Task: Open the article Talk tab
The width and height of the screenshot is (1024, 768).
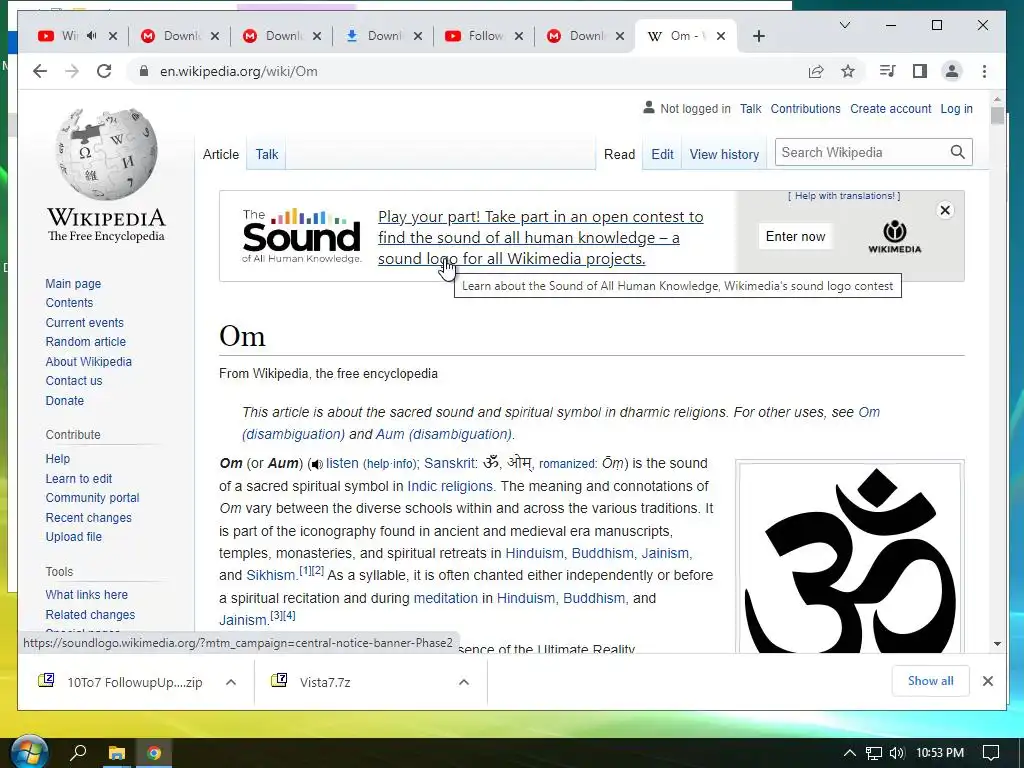Action: click(x=266, y=154)
